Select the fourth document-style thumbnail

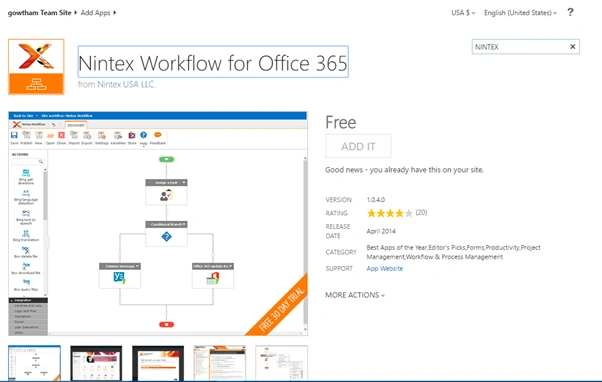[220, 363]
